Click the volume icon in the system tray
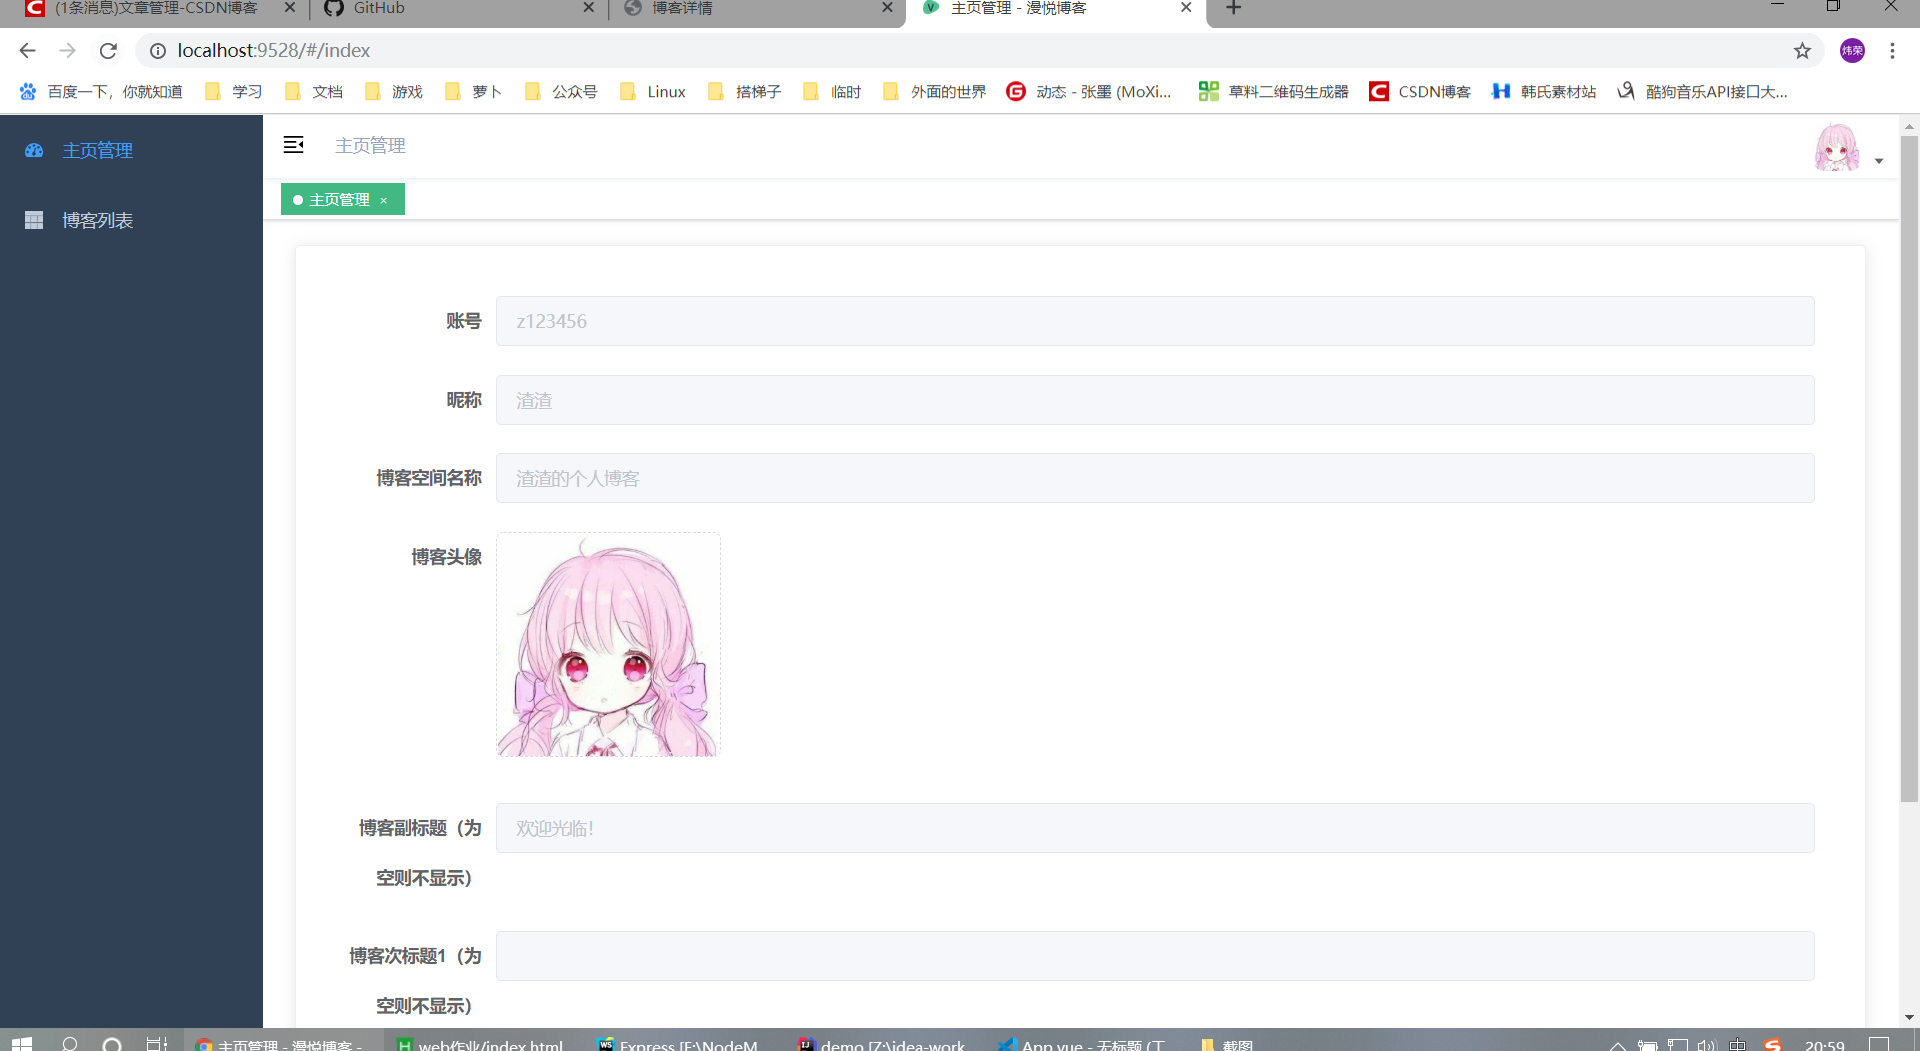 click(x=1707, y=1042)
